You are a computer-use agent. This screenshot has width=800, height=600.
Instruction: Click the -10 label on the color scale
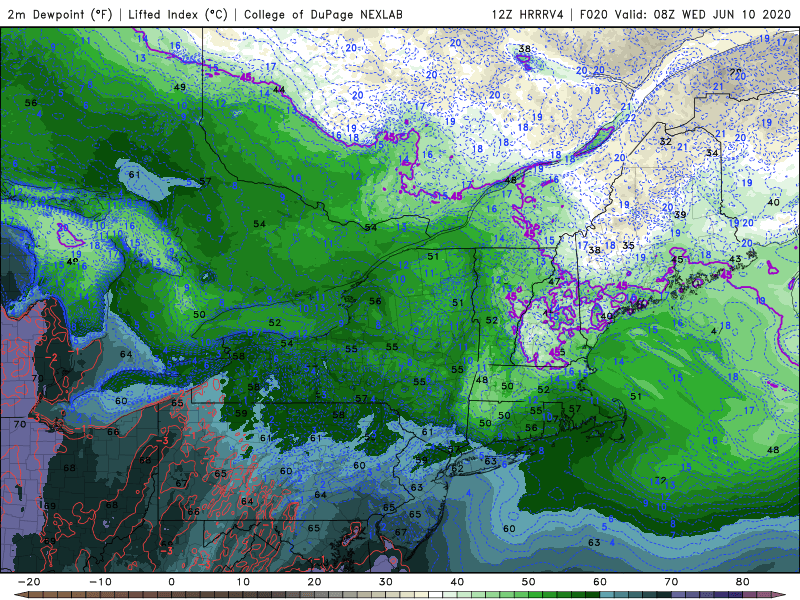point(100,582)
